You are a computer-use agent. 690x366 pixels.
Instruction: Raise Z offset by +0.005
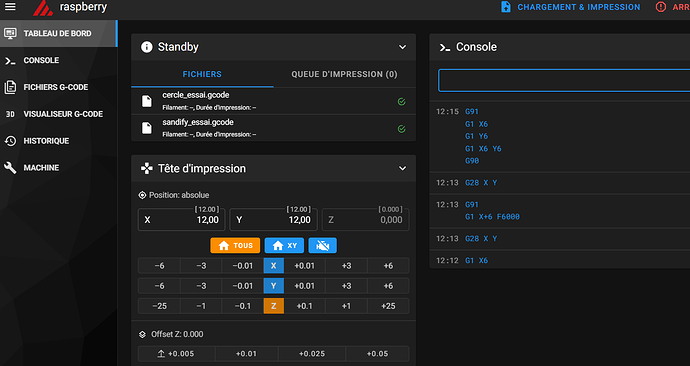click(x=176, y=354)
